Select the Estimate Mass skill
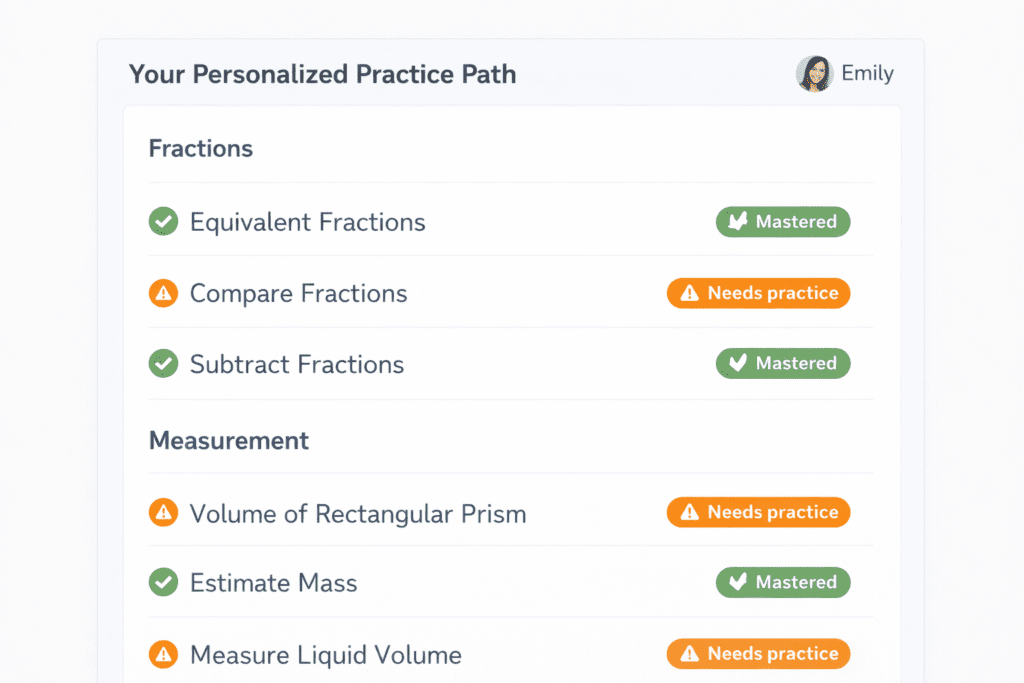 tap(273, 583)
